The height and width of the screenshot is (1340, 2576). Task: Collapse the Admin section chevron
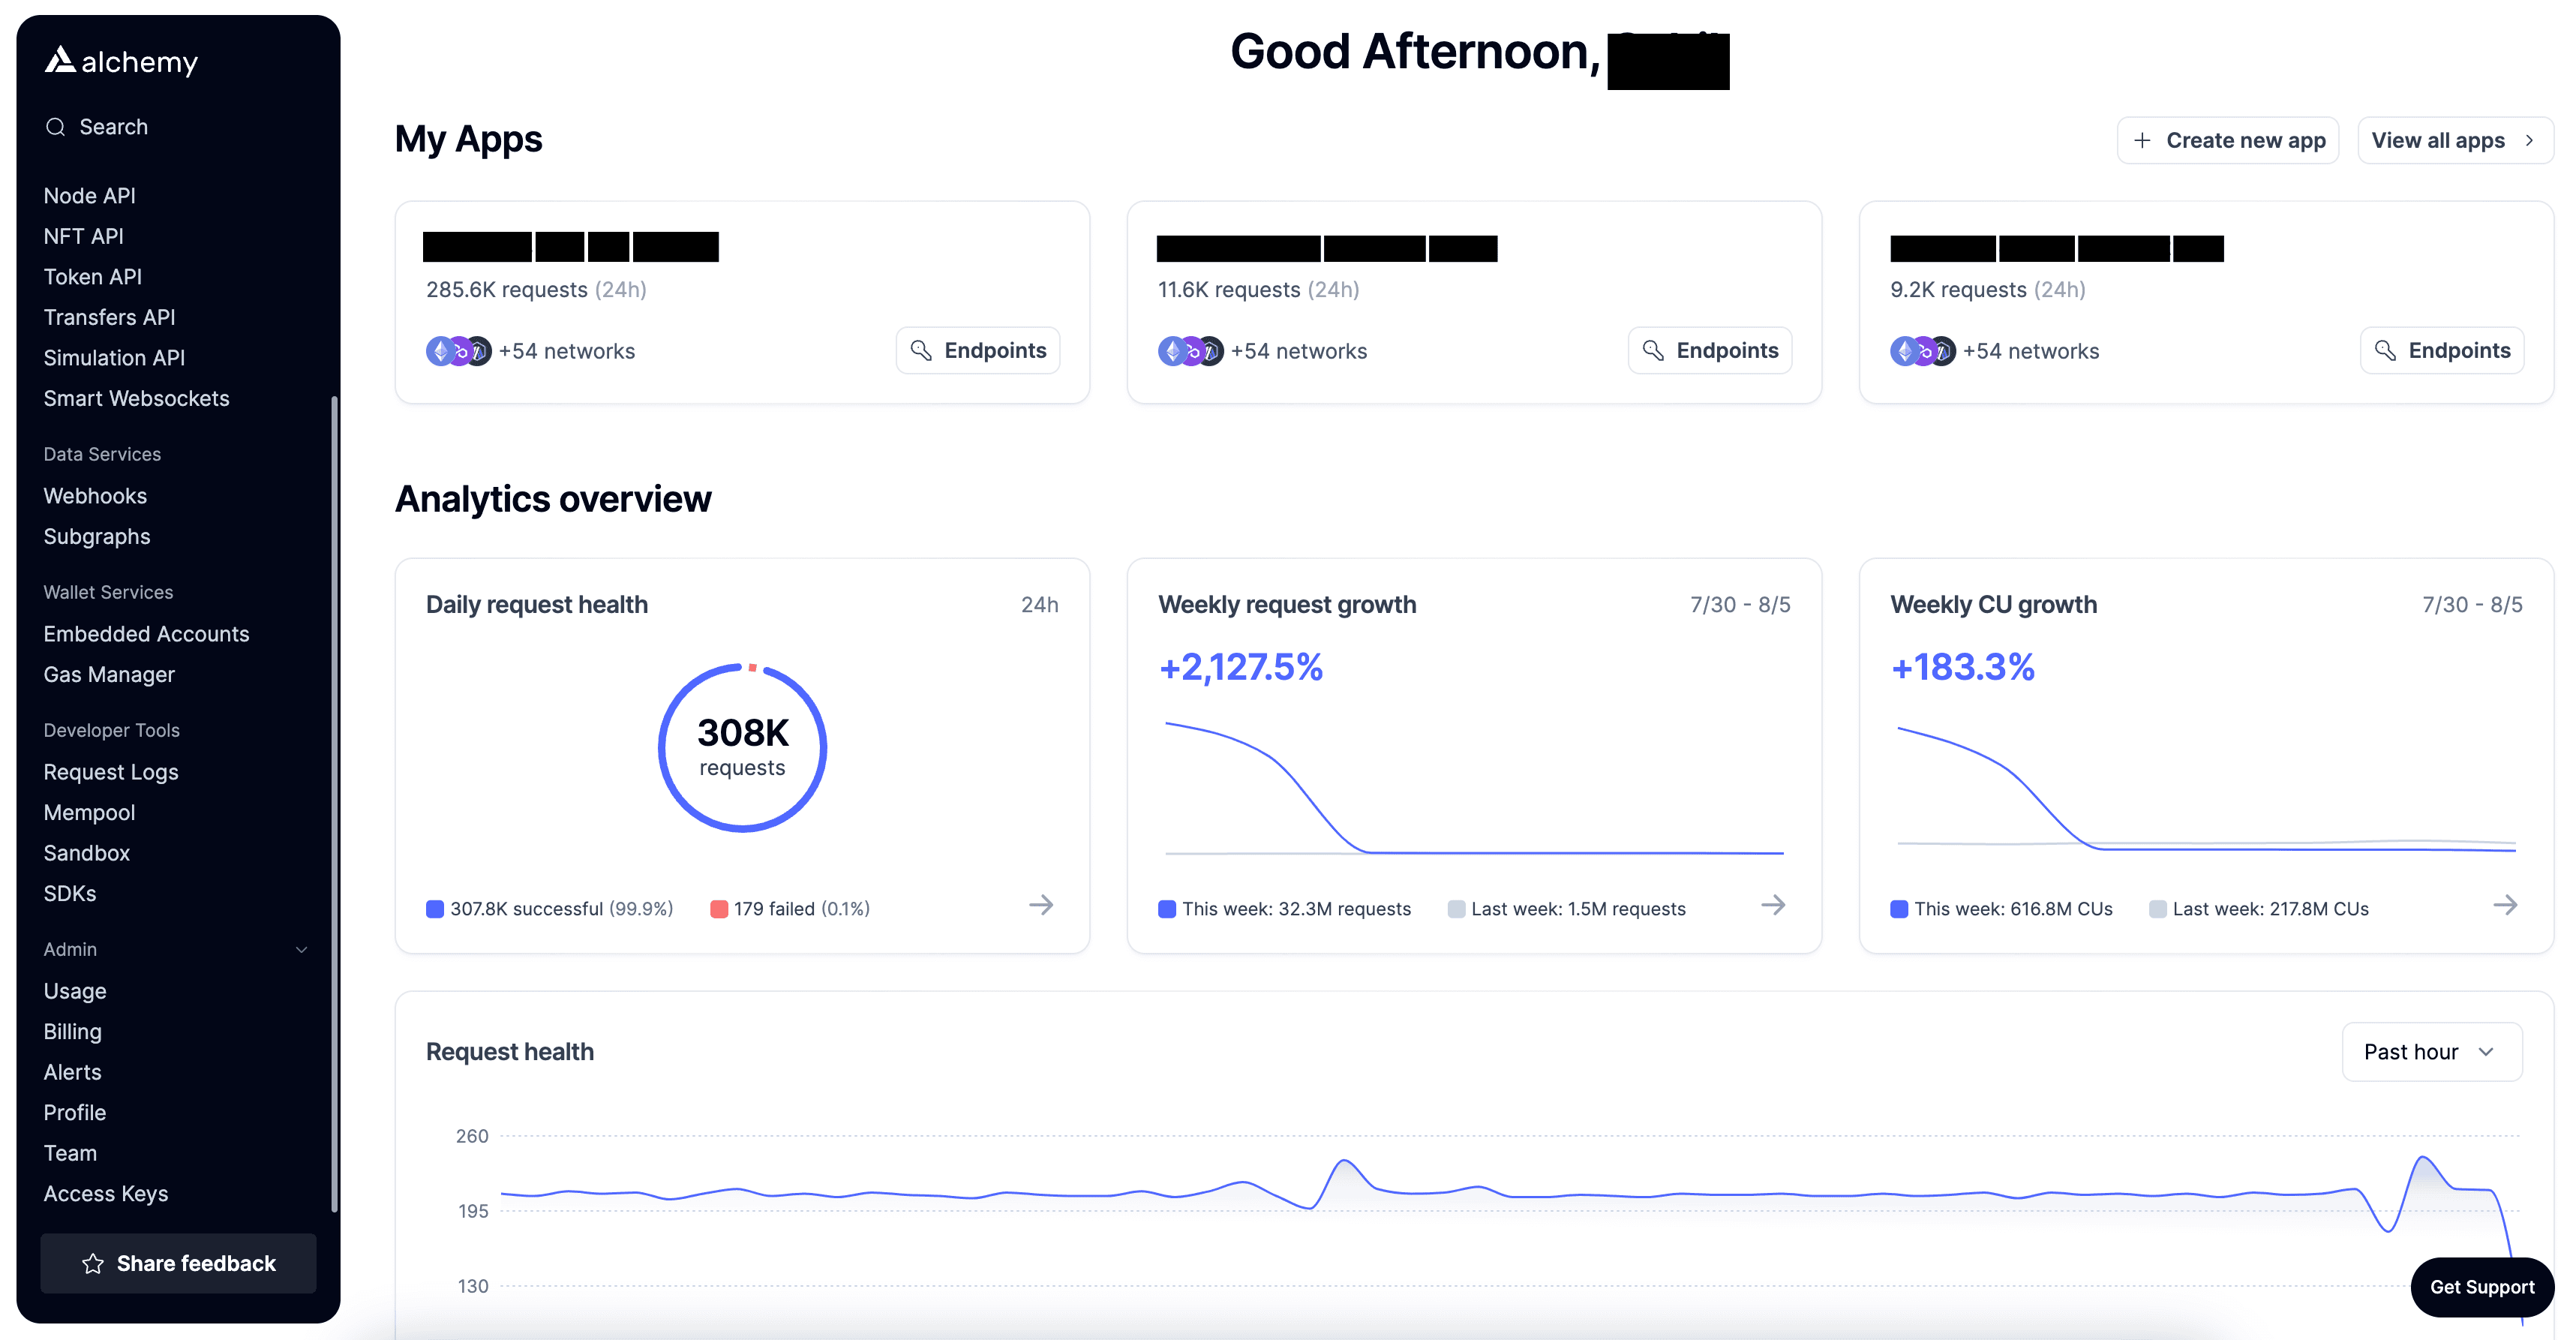(301, 950)
